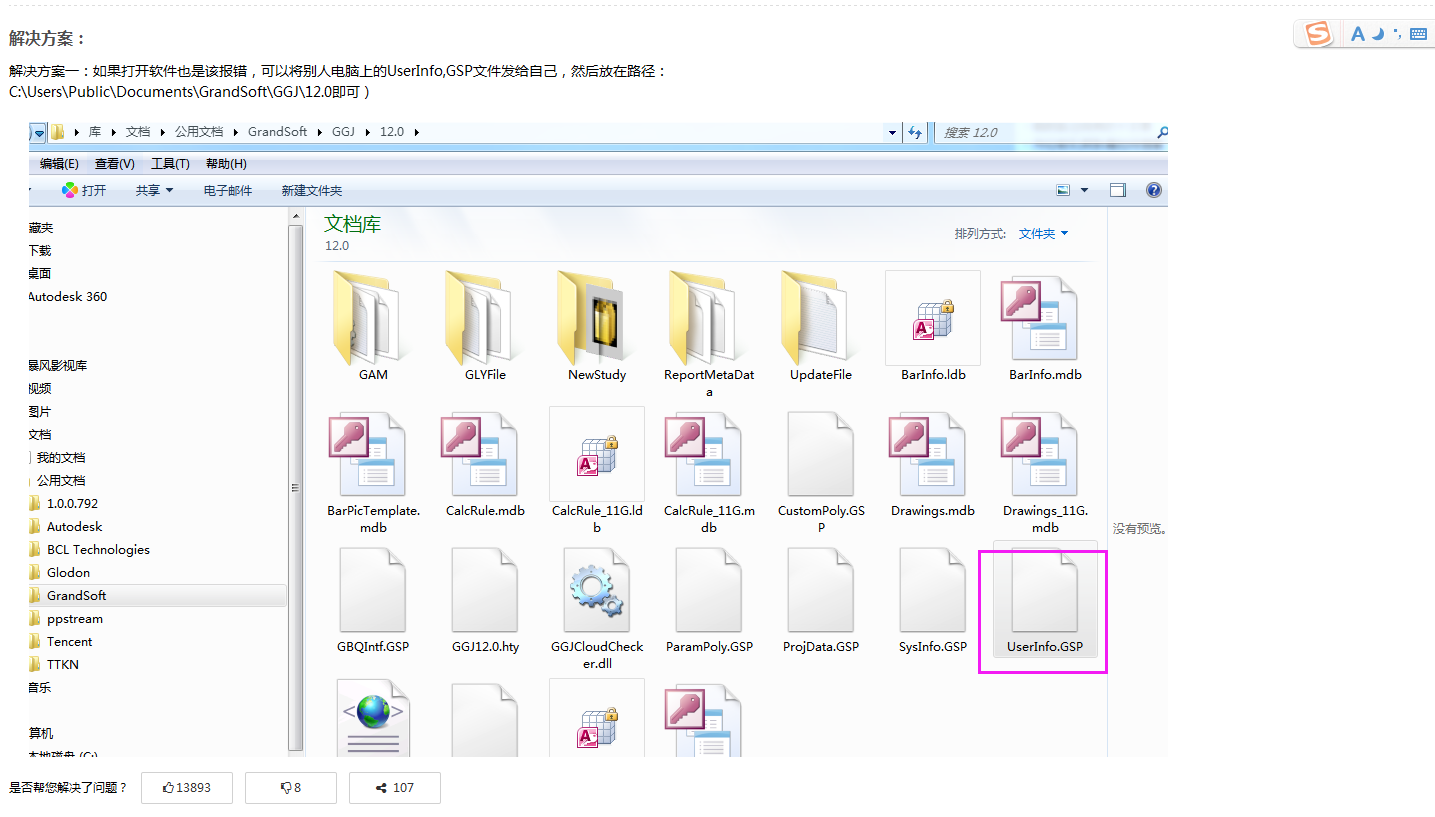Image resolution: width=1435 pixels, height=817 pixels.
Task: Toggle the preview pane icon
Action: (x=1118, y=190)
